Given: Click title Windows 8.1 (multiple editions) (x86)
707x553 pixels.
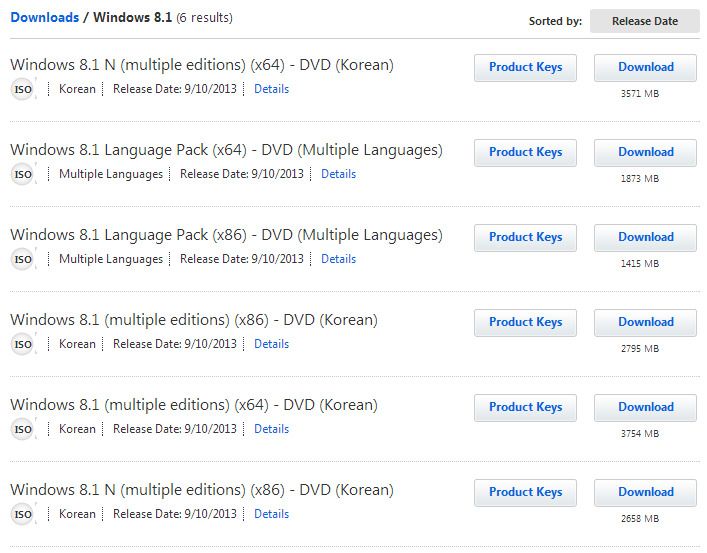Looking at the screenshot, I should tap(194, 320).
